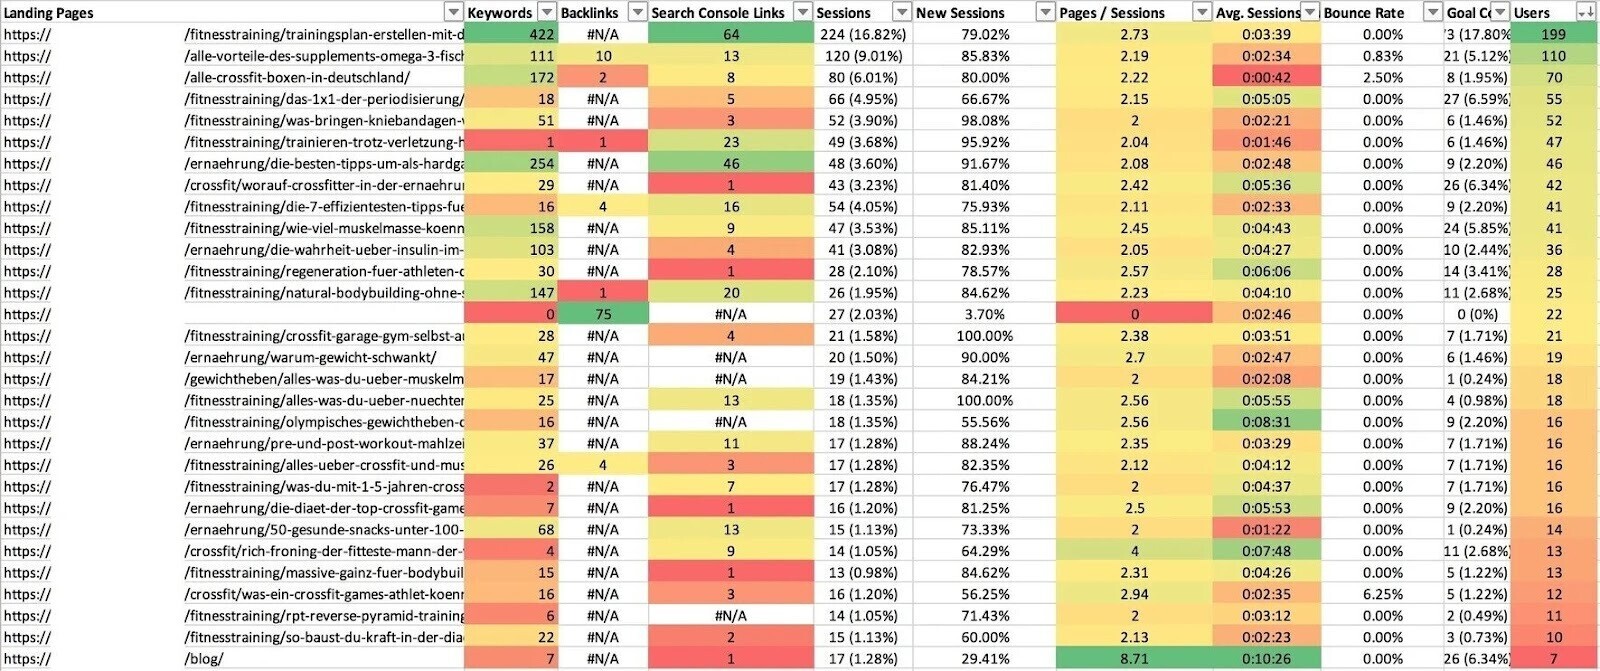Click the Avg. Sessions filter icon

[x=1308, y=12]
